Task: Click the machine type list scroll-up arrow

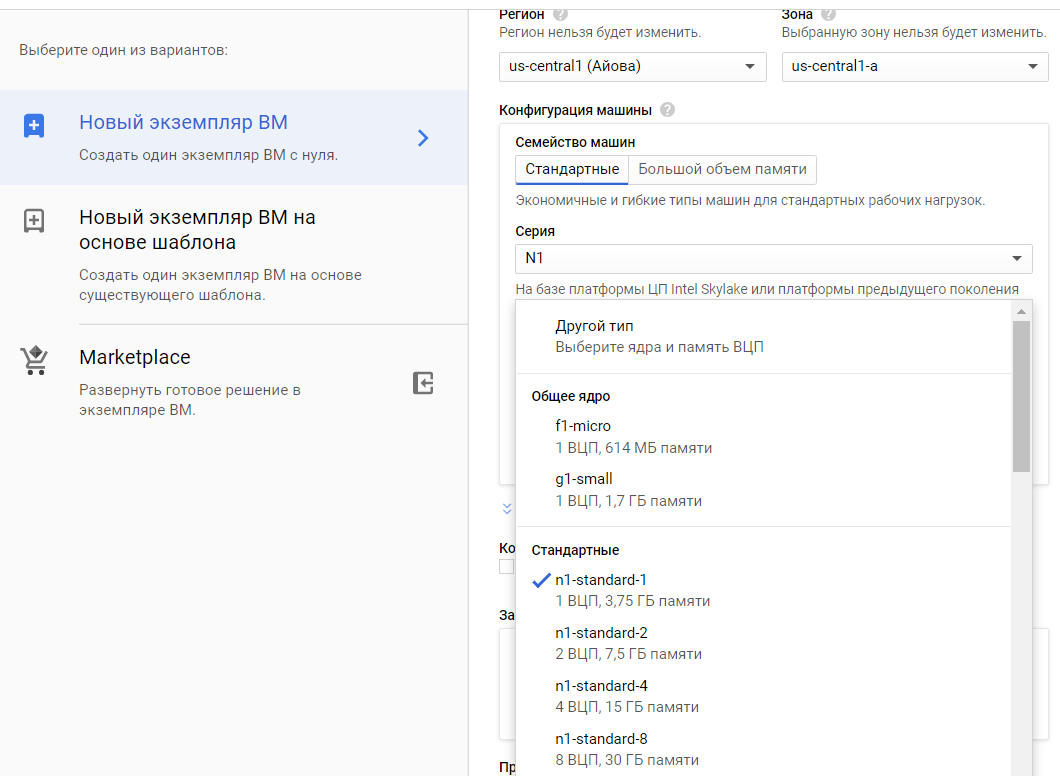Action: (x=1020, y=312)
